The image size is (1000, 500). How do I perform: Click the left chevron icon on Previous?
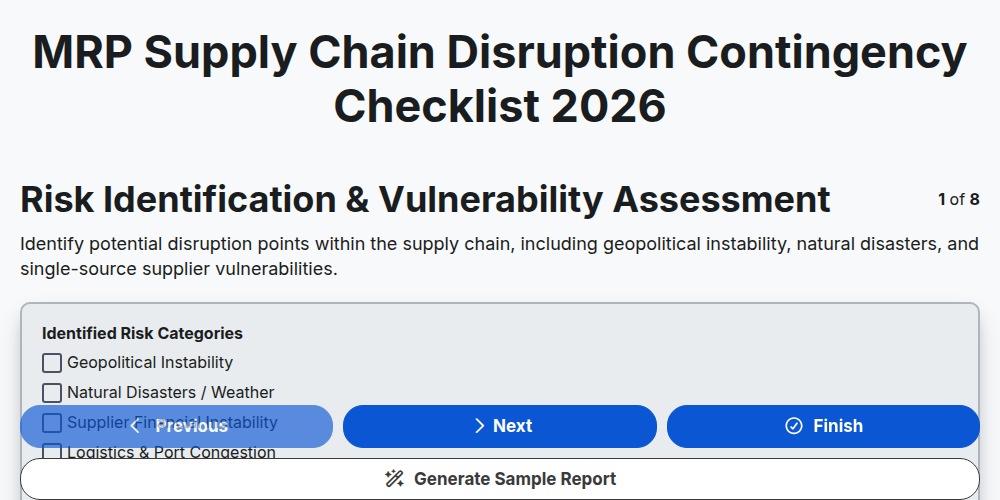tap(135, 426)
